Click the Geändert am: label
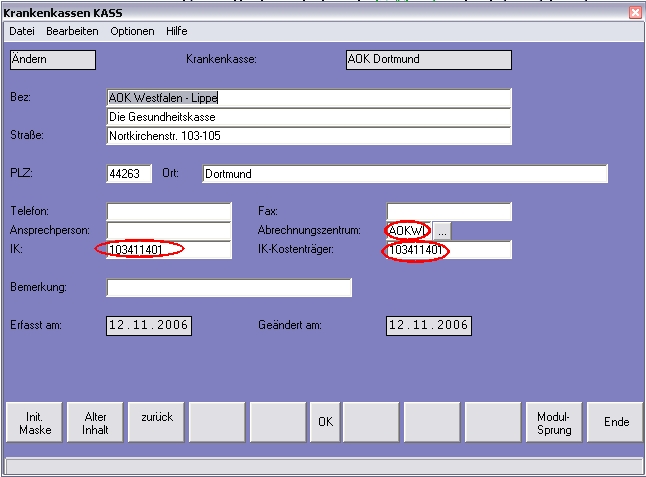646x477 pixels. tap(290, 325)
